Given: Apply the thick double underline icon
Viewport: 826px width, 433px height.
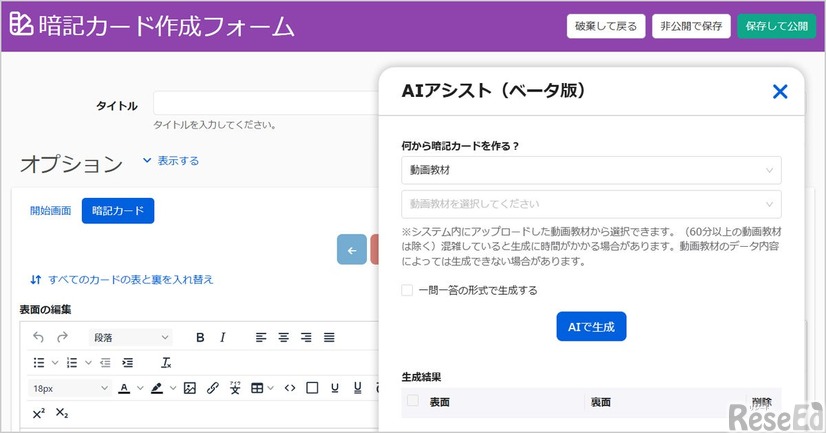Looking at the screenshot, I should click(358, 388).
